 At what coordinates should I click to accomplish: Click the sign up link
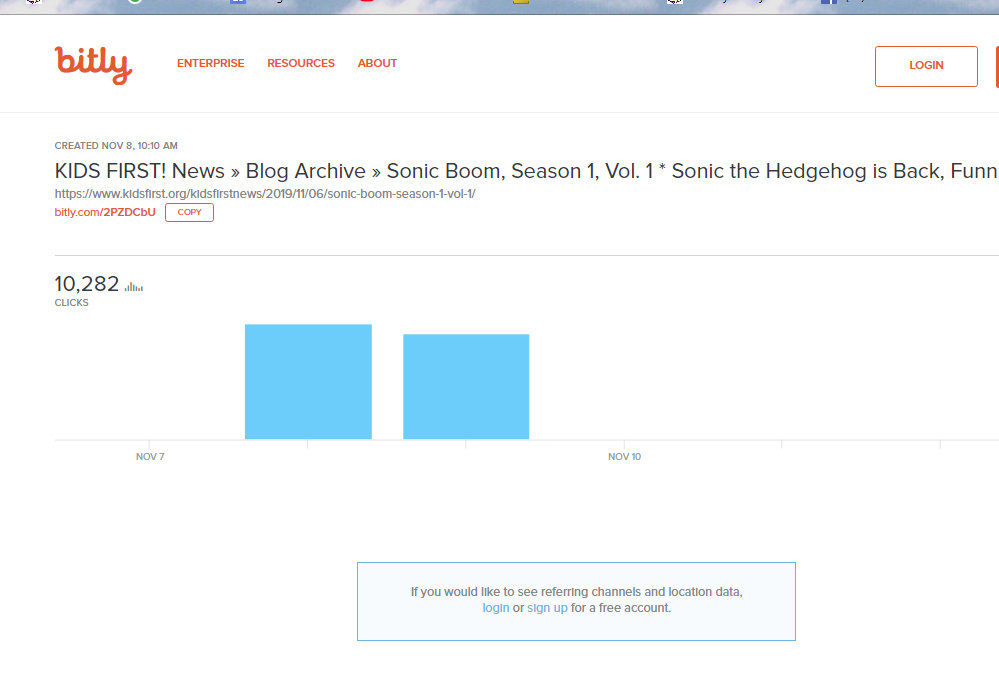547,608
